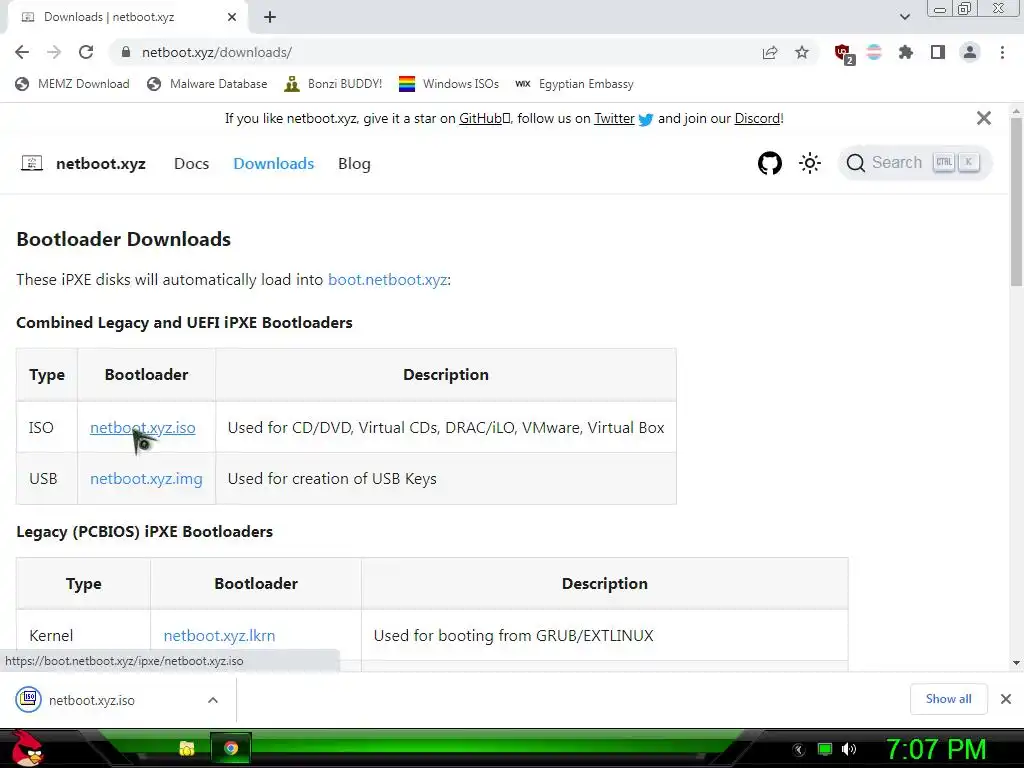Open the Malware Database bookmark
This screenshot has width=1024, height=768.
tap(208, 84)
